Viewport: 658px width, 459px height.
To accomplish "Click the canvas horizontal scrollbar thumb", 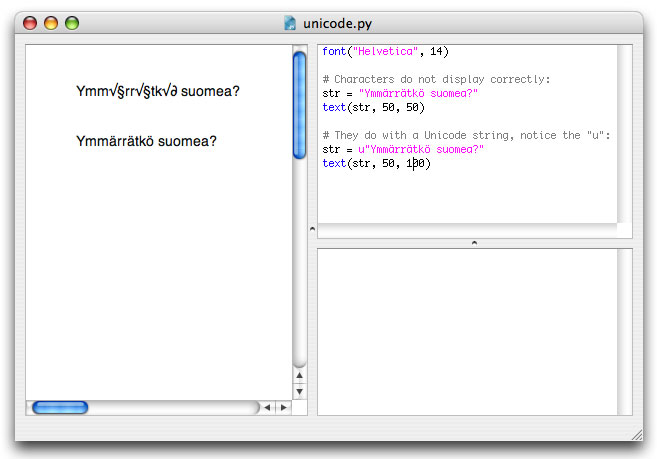I will click(60, 407).
